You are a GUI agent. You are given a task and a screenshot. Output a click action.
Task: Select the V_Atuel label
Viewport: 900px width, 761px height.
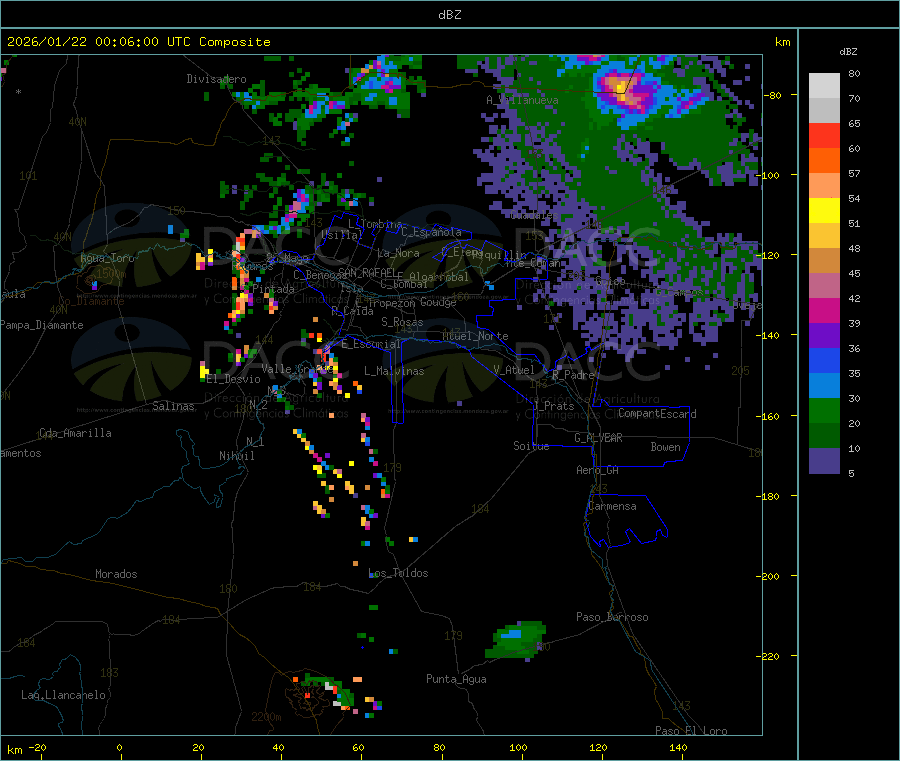514,370
